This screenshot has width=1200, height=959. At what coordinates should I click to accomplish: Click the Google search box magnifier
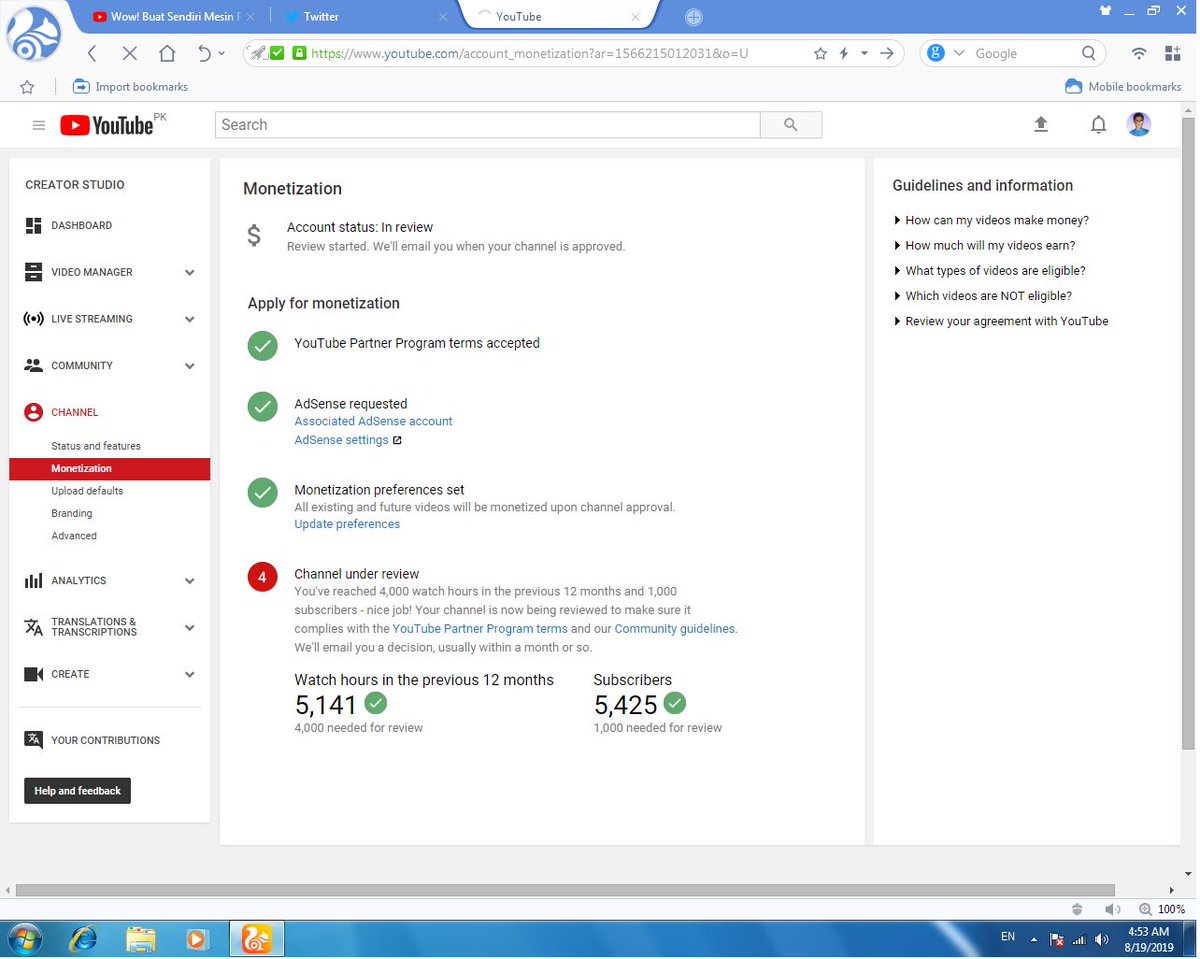pos(1089,54)
